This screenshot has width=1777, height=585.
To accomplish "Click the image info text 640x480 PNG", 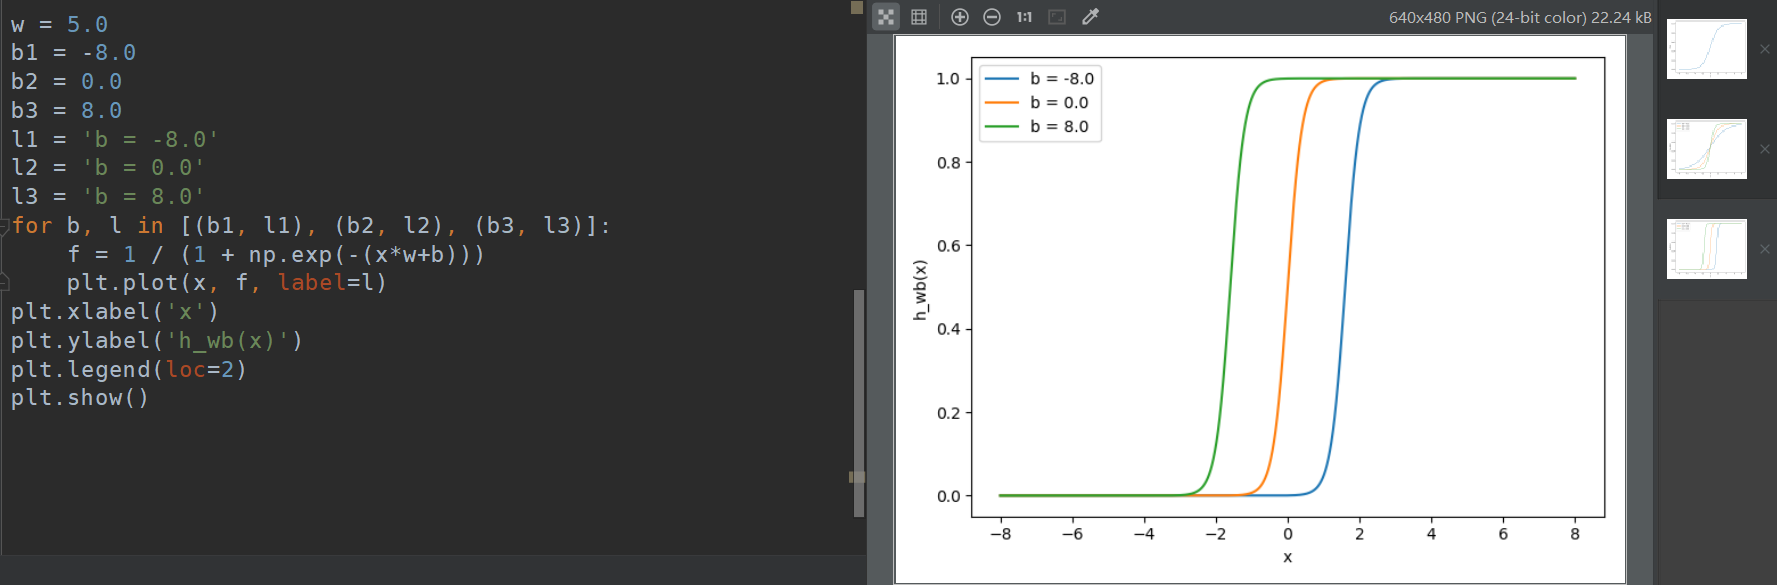I will [x=1519, y=17].
